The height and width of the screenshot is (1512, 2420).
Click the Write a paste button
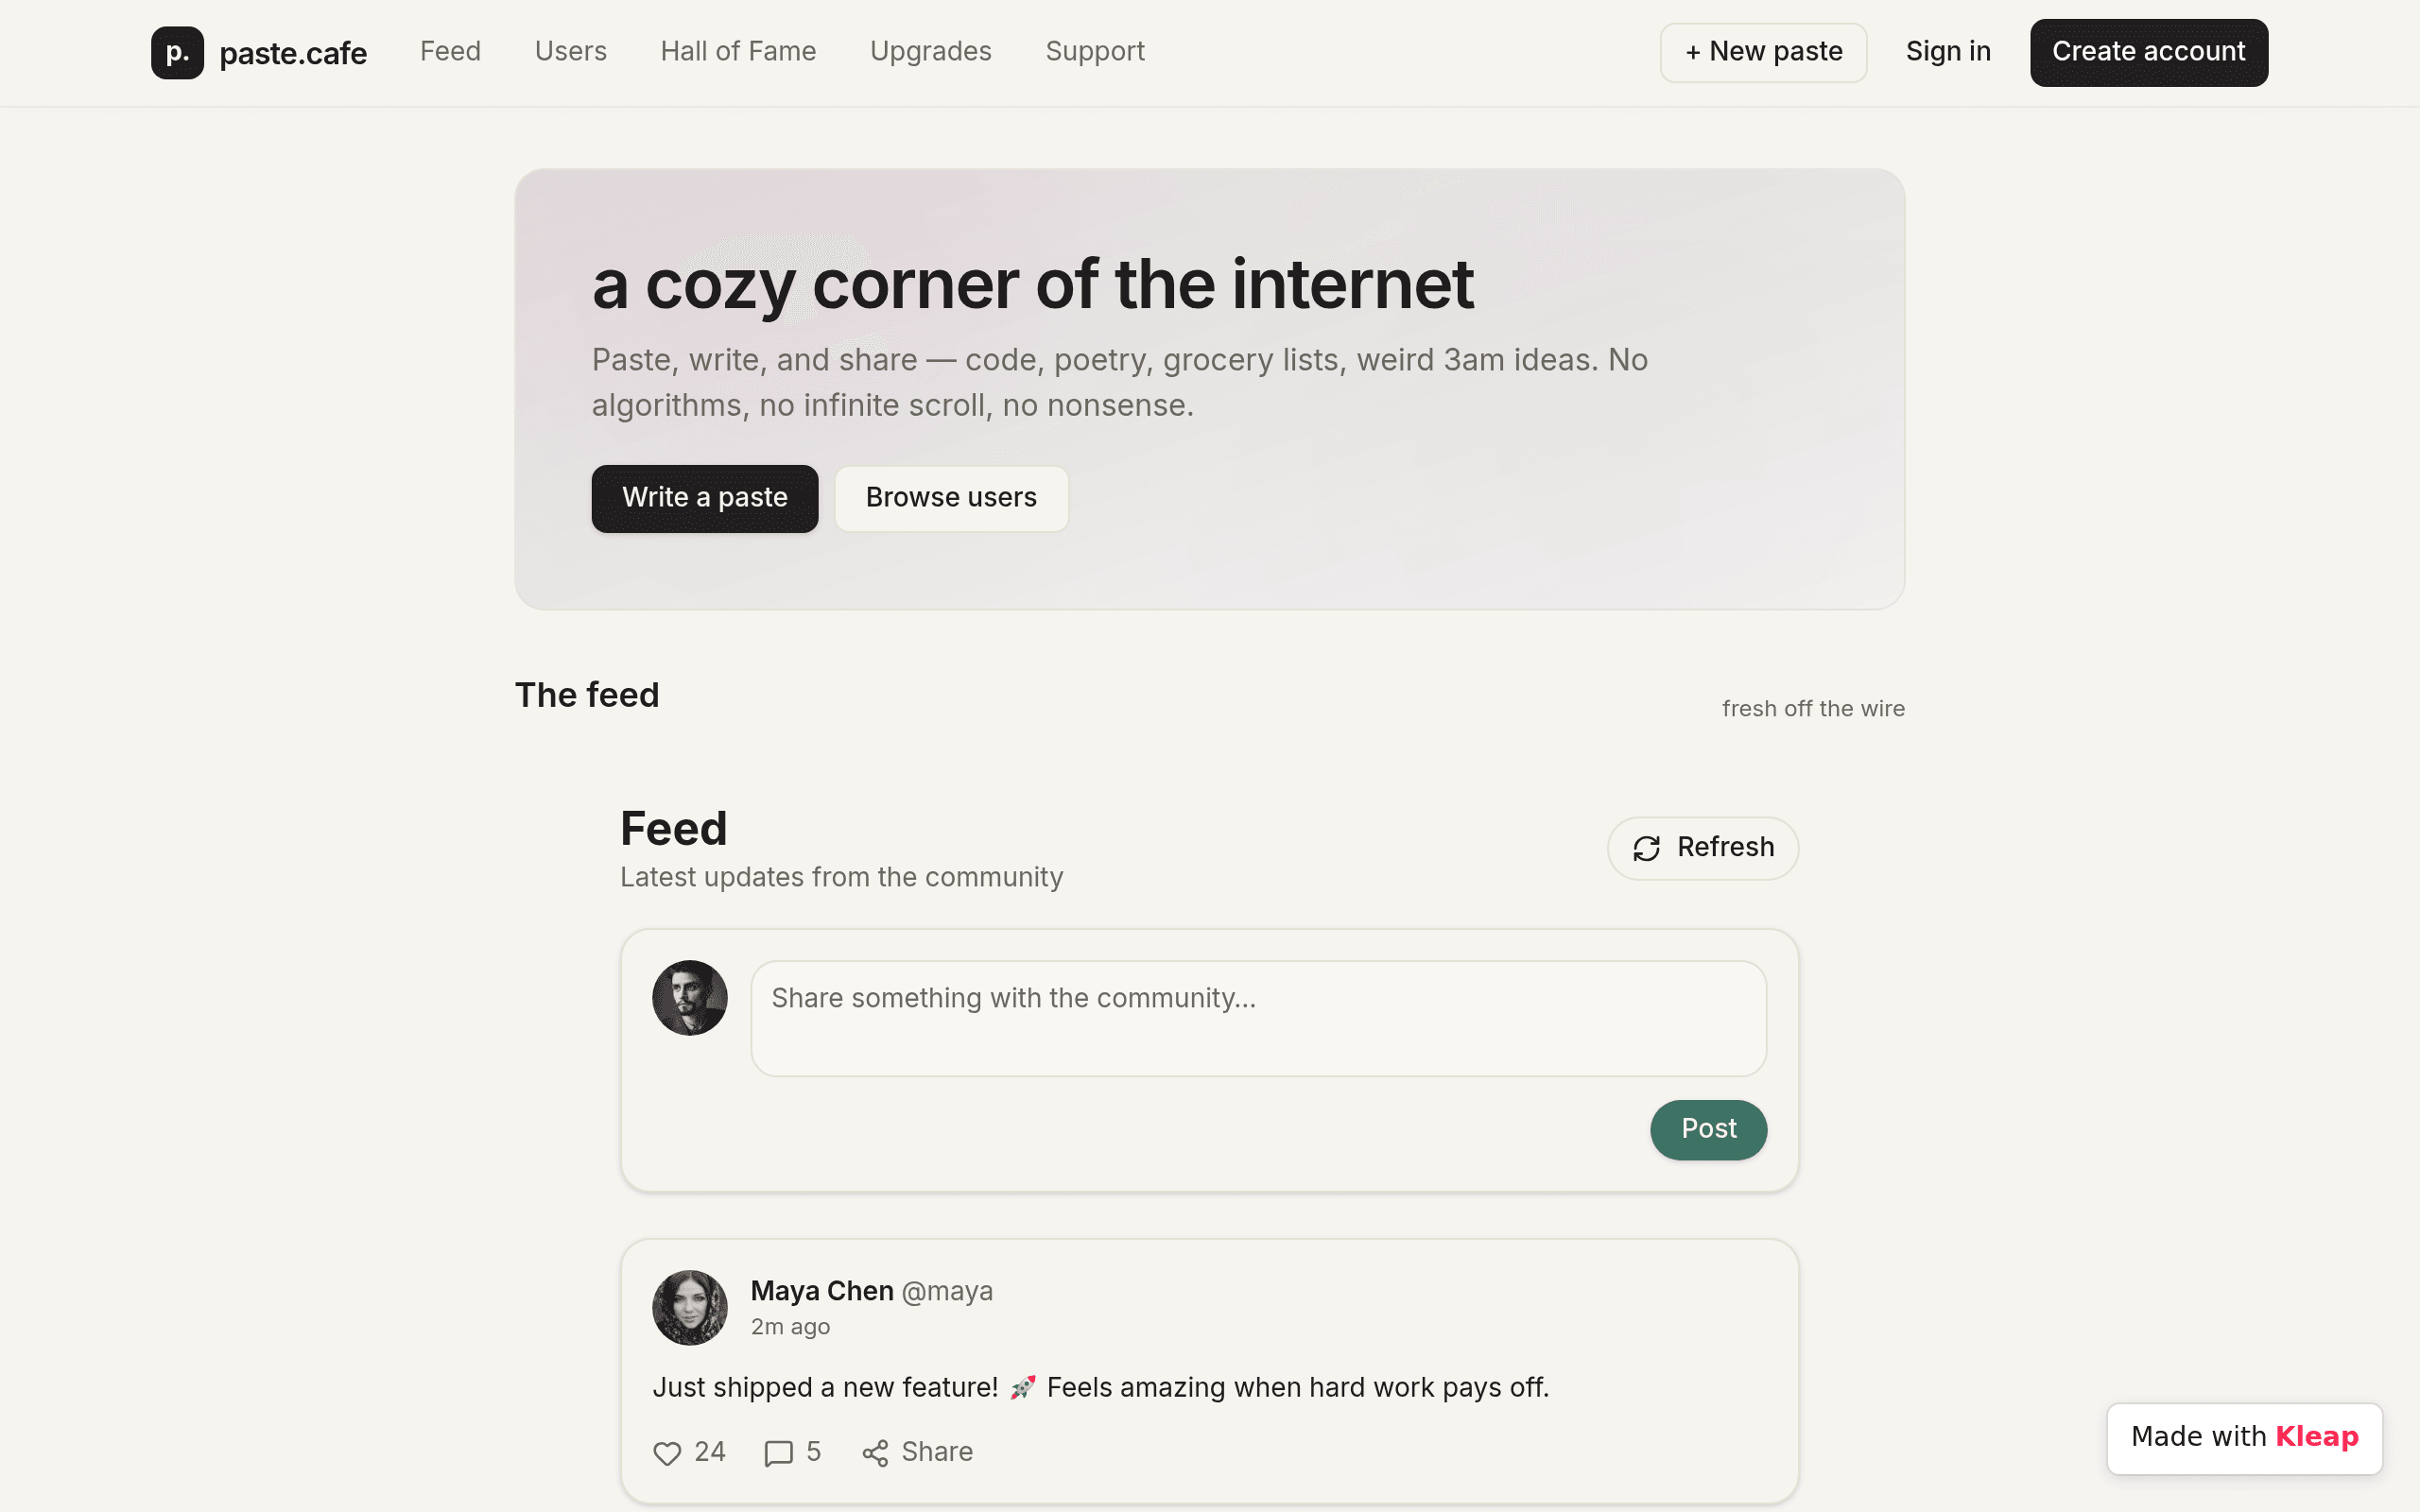[x=704, y=498]
